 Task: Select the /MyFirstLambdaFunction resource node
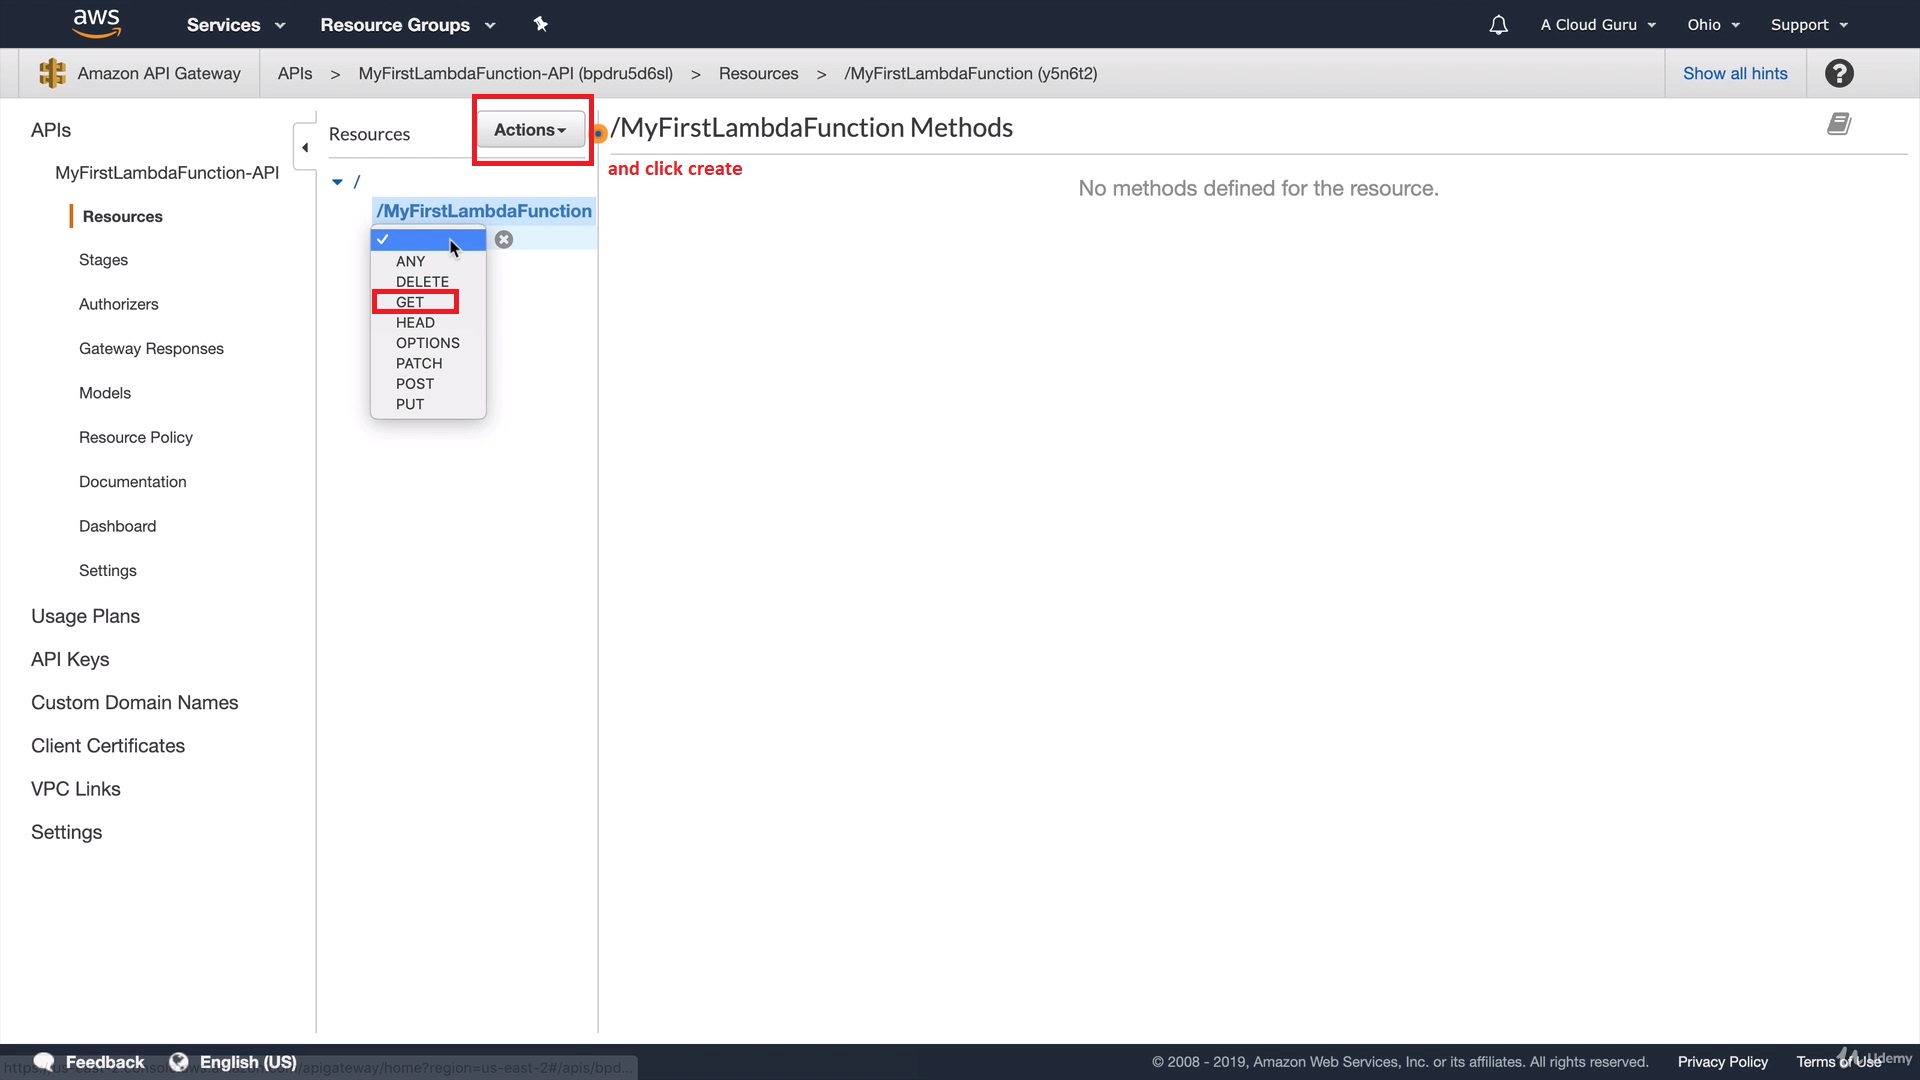(x=484, y=211)
